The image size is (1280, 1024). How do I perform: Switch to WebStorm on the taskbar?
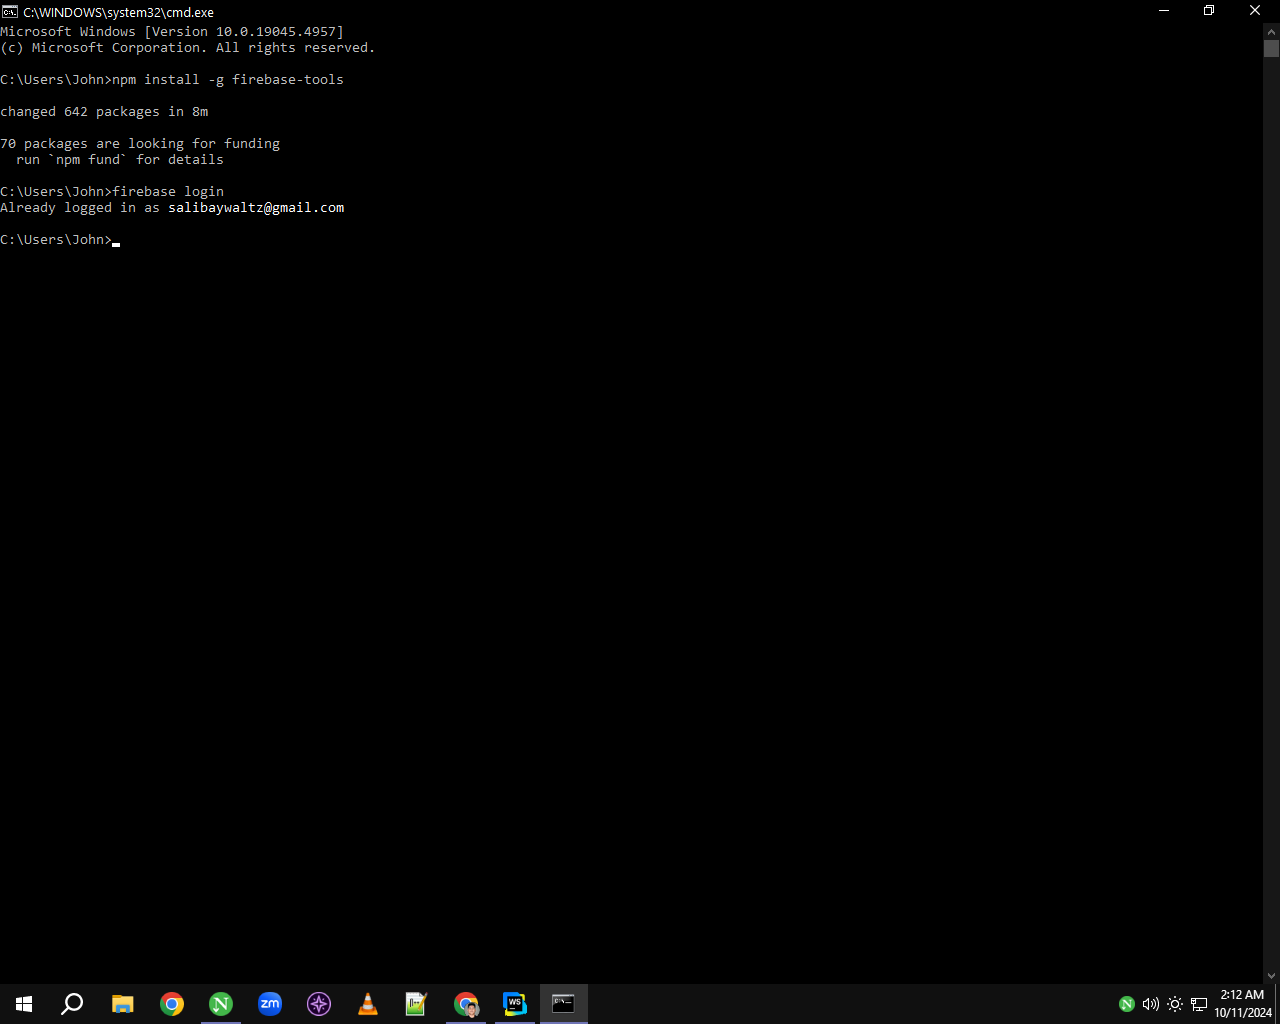[515, 1004]
